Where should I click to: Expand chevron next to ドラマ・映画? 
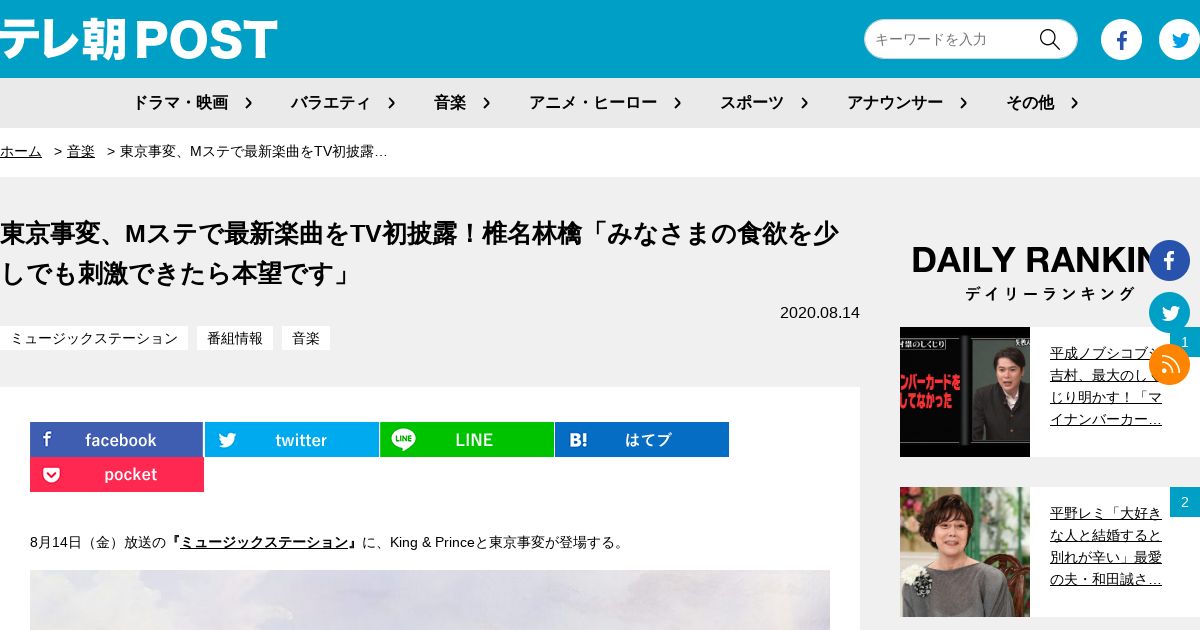248,102
